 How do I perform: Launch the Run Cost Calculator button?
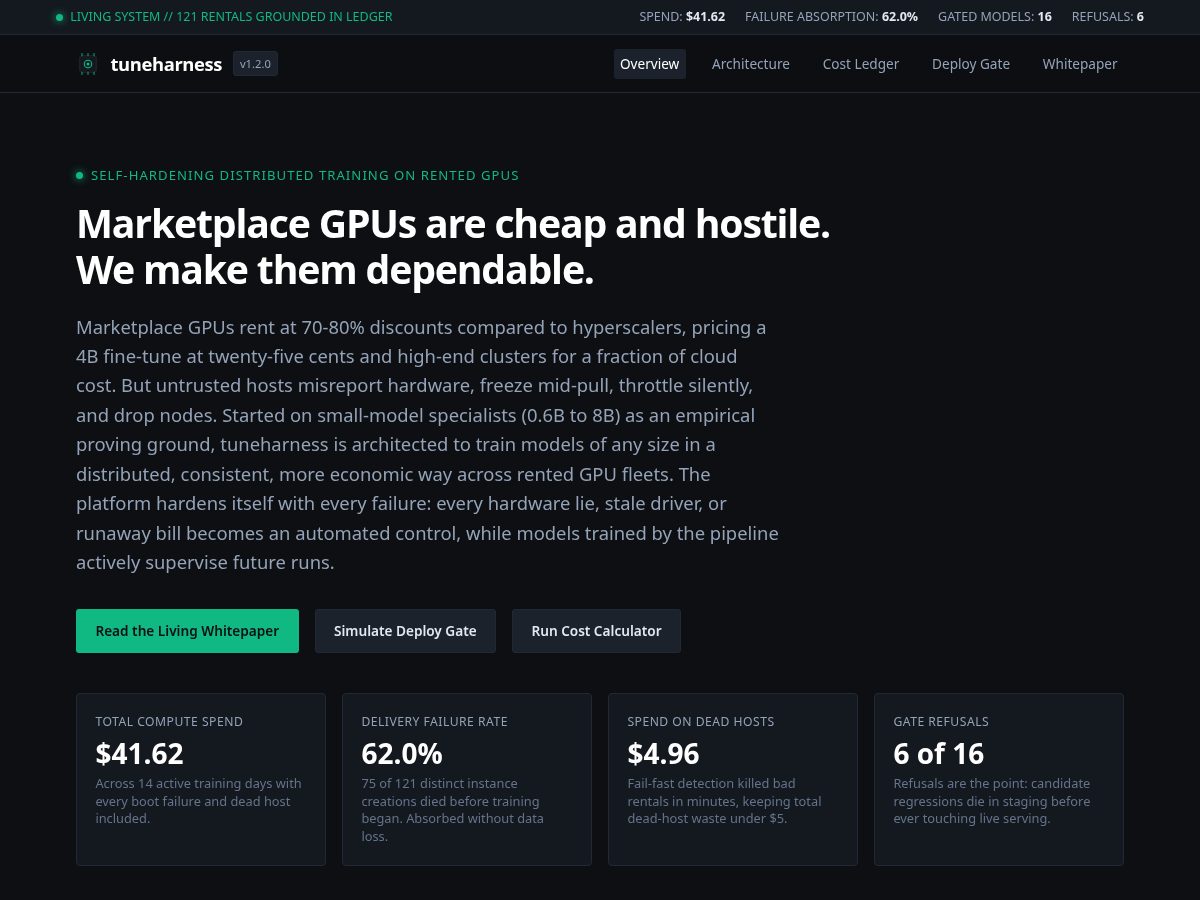[x=596, y=631]
